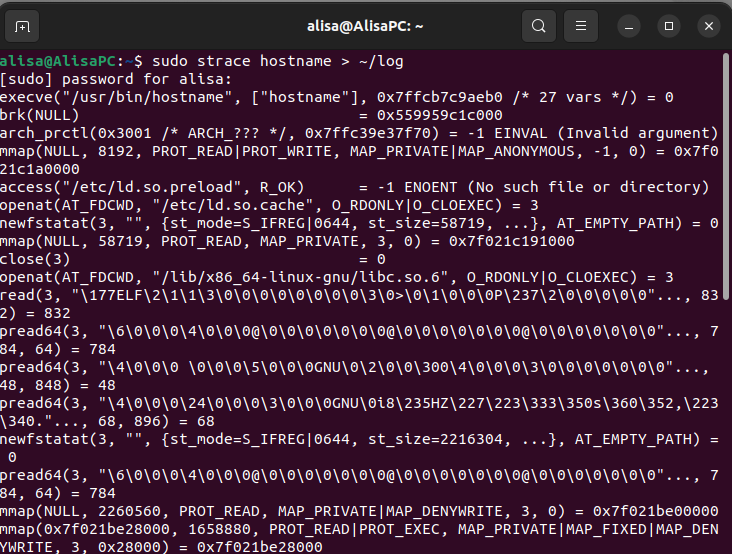The width and height of the screenshot is (732, 554).
Task: Minimize the terminal window
Action: click(629, 26)
